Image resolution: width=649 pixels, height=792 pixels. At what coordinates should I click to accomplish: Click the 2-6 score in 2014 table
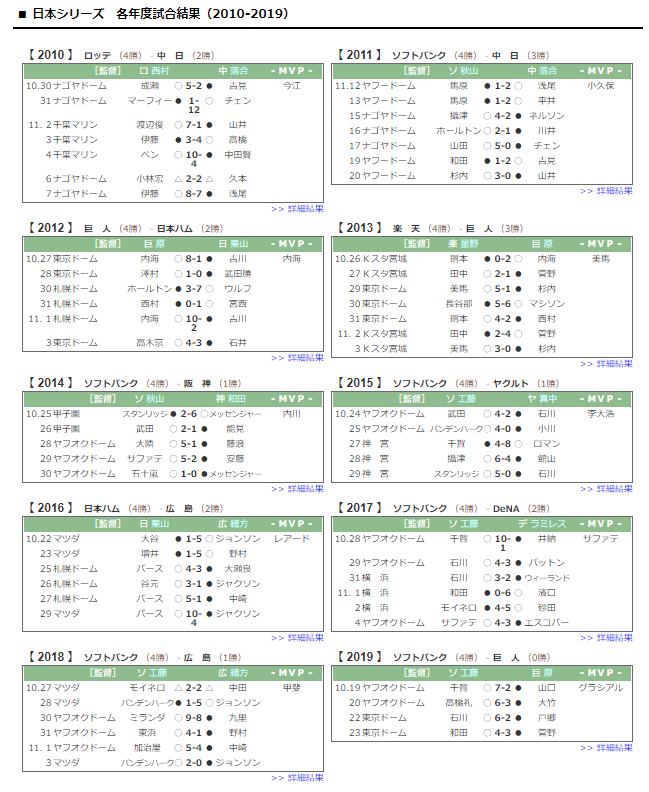click(x=189, y=414)
